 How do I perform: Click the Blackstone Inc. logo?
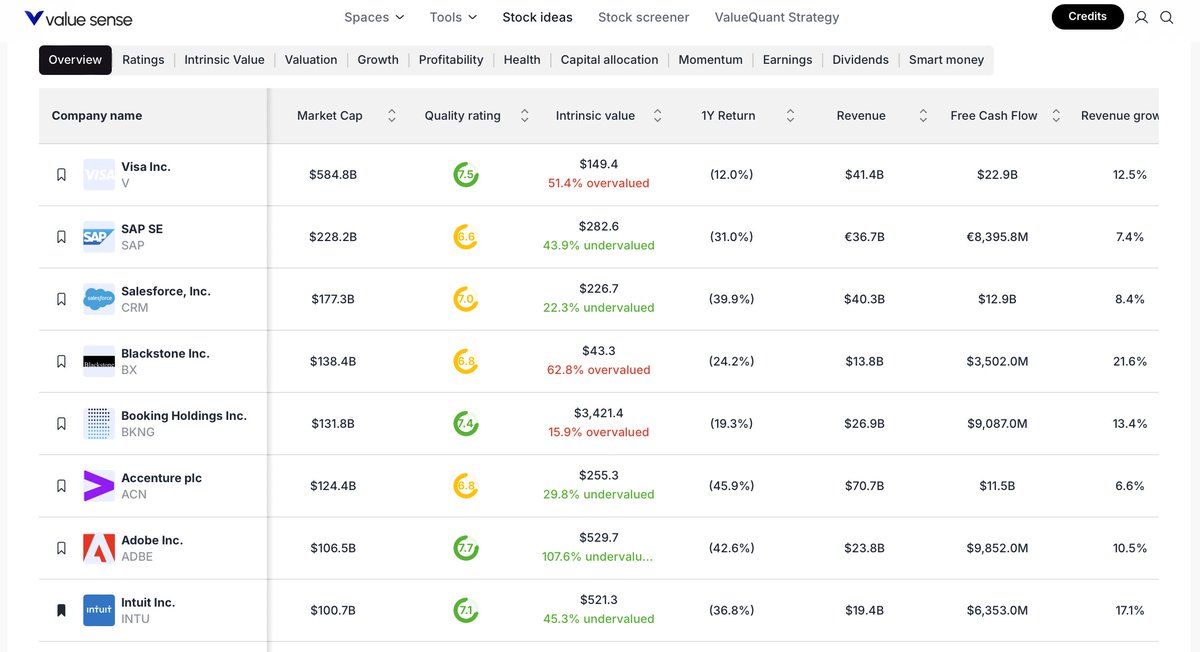tap(99, 361)
